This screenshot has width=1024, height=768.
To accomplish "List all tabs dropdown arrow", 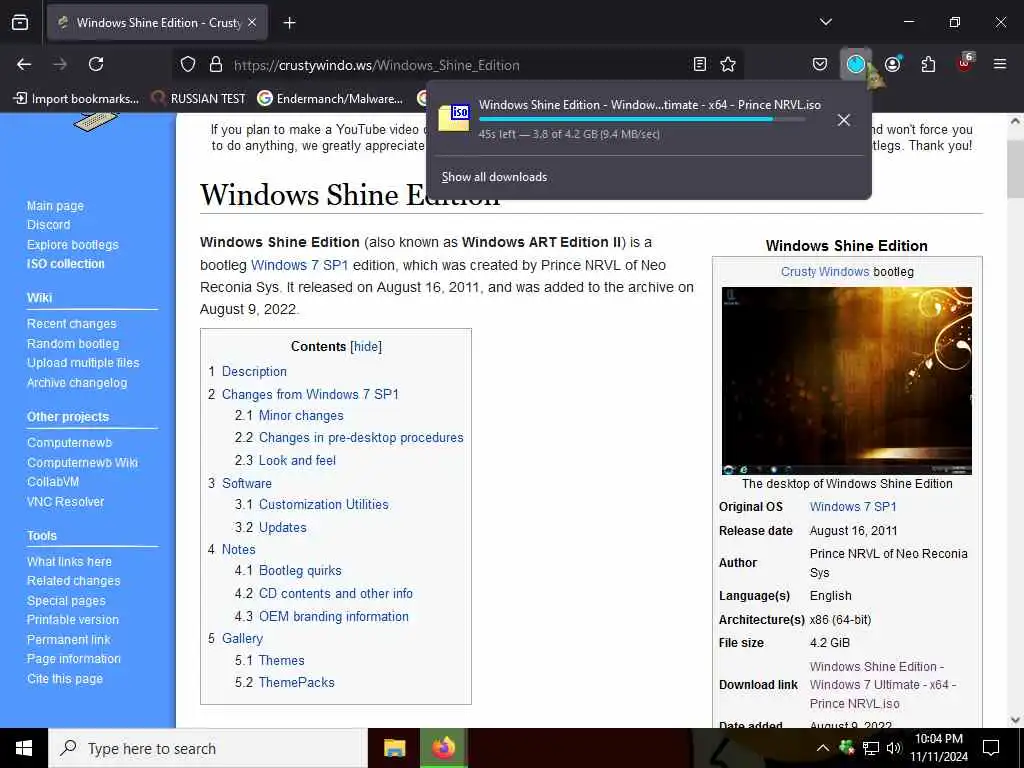I will (x=825, y=22).
